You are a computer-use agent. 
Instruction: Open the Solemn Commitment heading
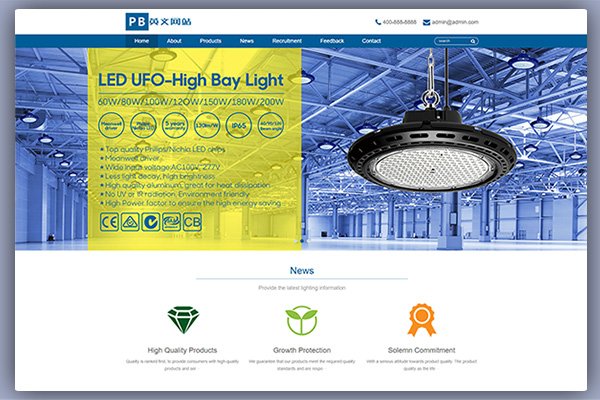click(x=422, y=350)
